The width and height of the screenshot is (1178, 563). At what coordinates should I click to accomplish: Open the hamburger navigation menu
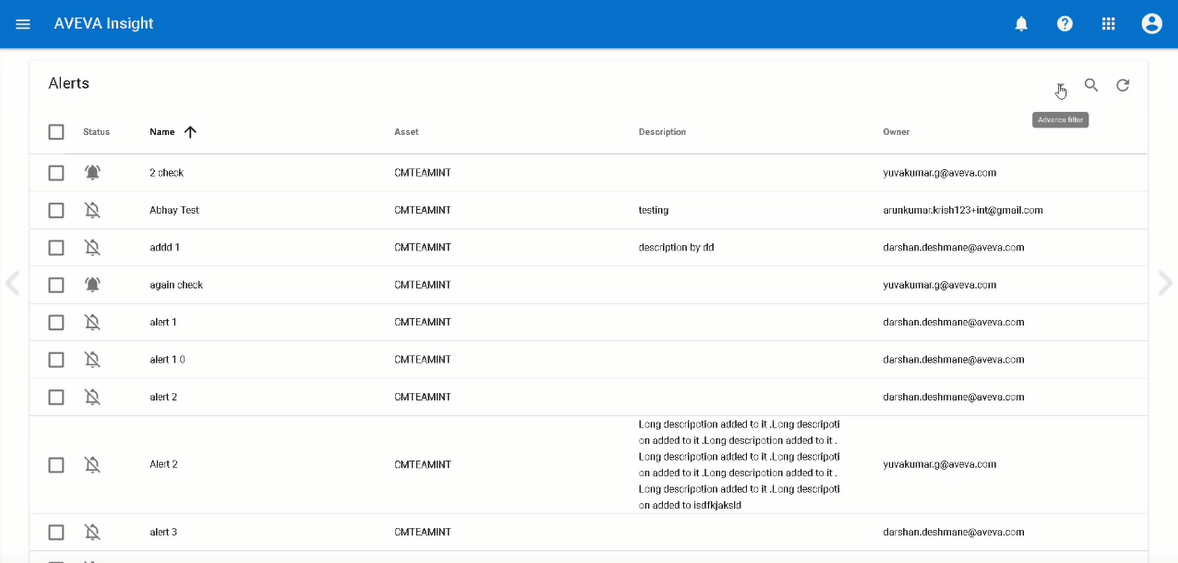click(x=23, y=24)
